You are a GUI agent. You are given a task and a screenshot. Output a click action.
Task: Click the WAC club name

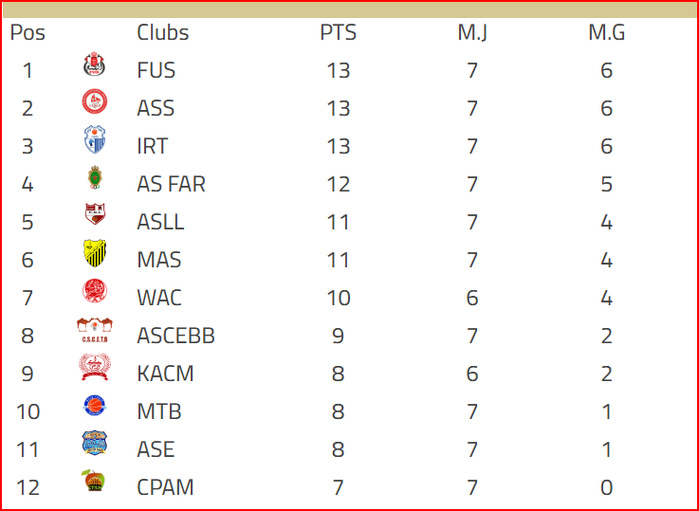pos(159,298)
